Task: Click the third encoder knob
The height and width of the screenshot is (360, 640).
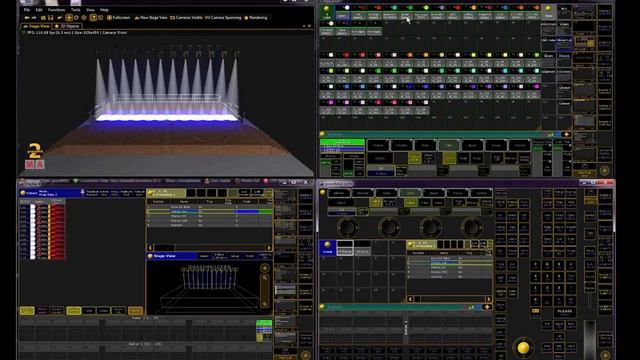Action: (x=430, y=227)
